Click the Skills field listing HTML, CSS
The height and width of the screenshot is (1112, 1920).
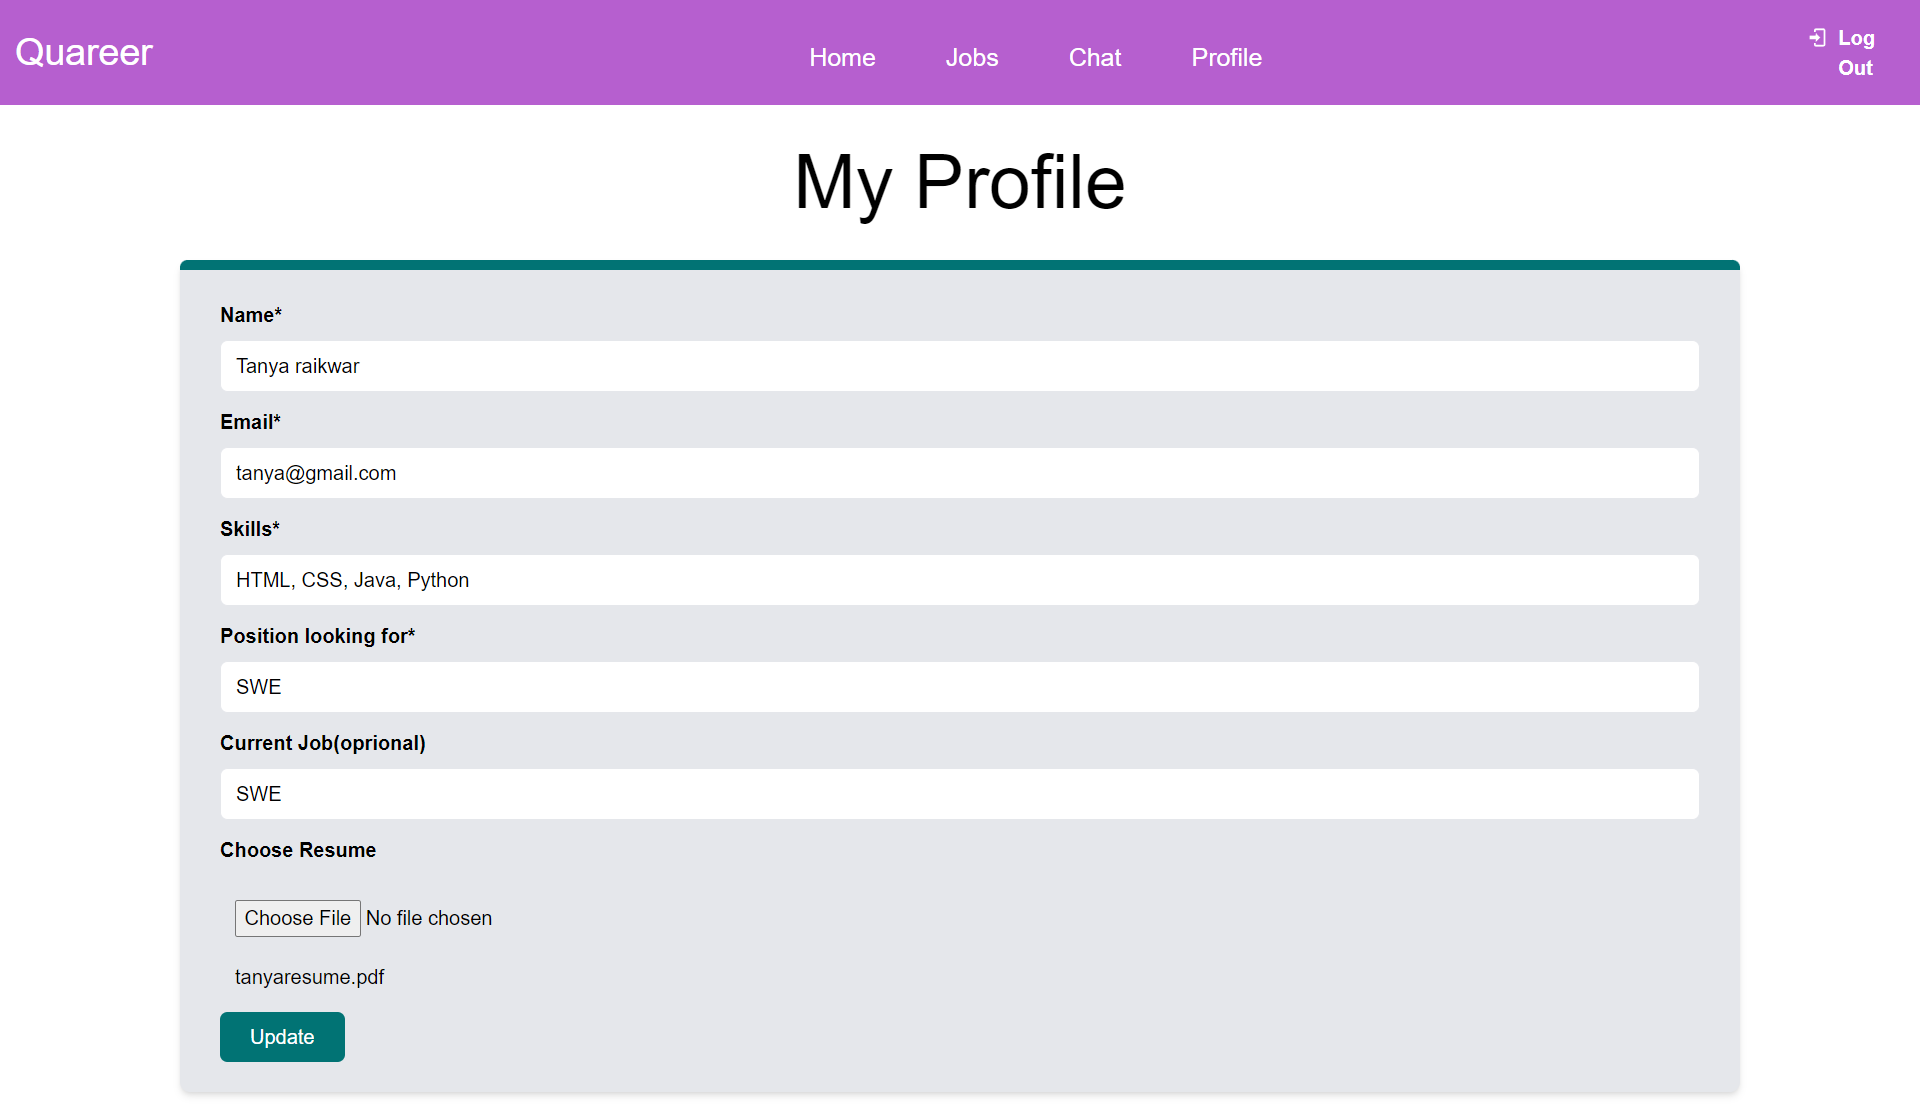tap(959, 580)
